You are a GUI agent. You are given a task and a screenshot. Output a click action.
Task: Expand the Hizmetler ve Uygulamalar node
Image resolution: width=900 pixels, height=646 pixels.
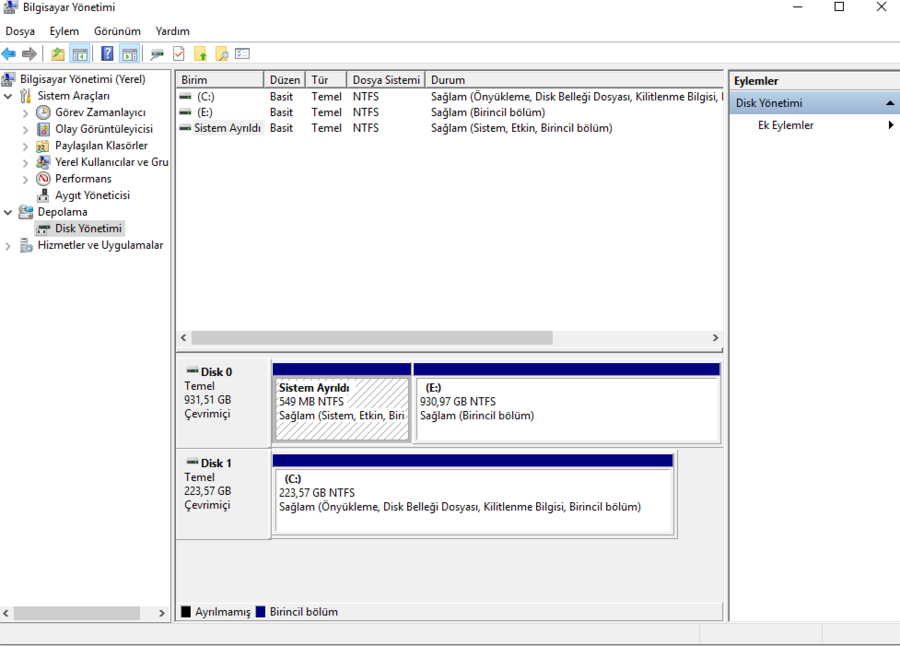pos(8,246)
